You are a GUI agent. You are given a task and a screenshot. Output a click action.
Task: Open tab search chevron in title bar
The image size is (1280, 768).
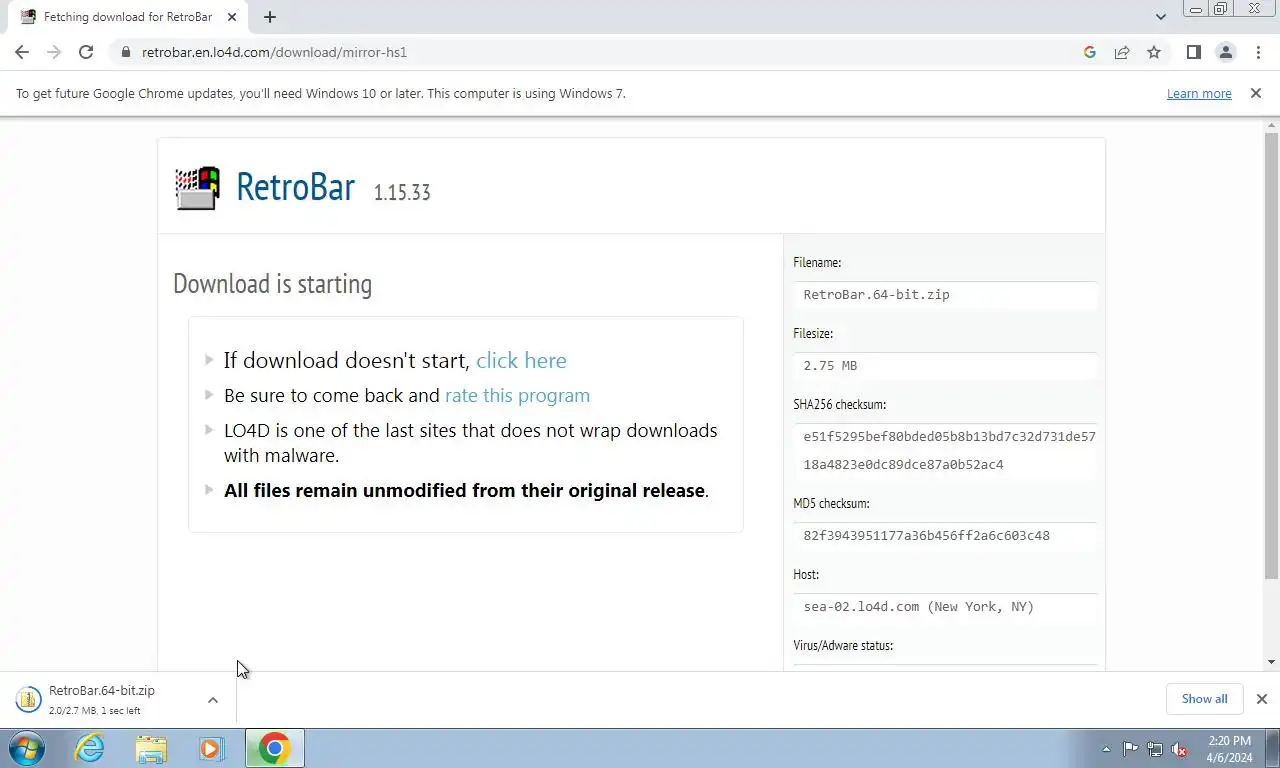click(1161, 17)
